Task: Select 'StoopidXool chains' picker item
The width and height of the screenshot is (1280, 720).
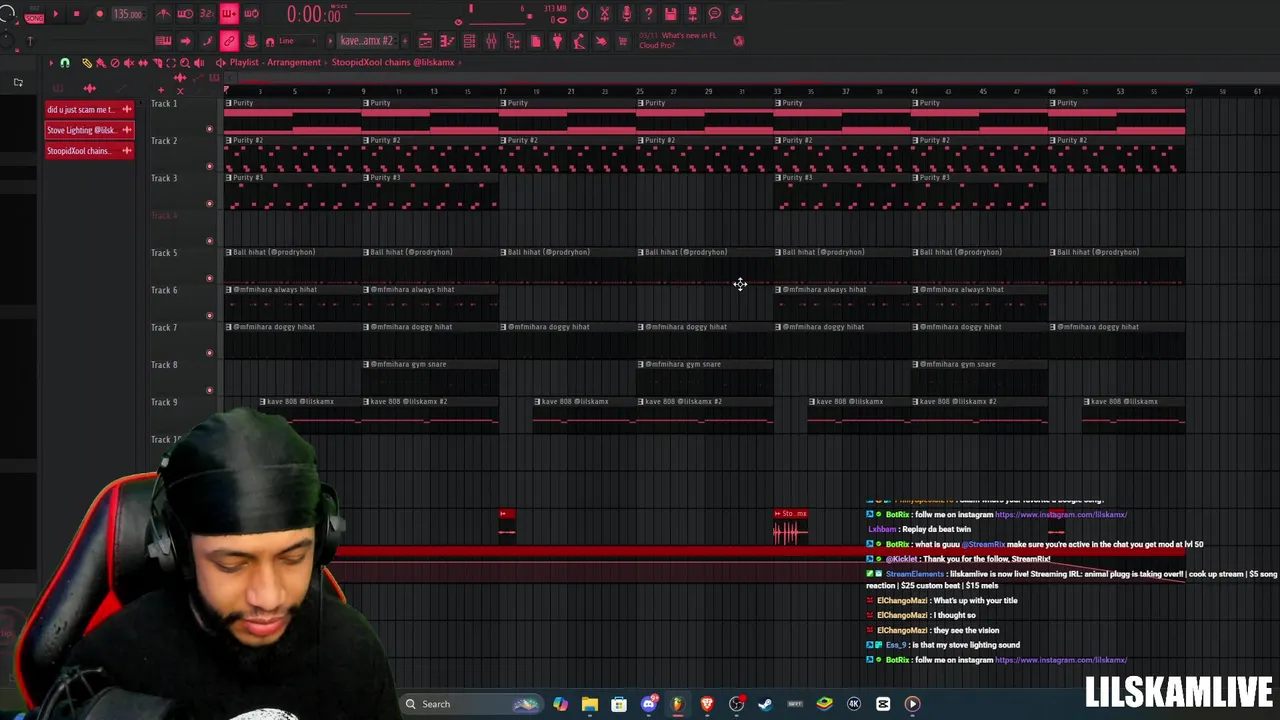Action: click(x=89, y=151)
